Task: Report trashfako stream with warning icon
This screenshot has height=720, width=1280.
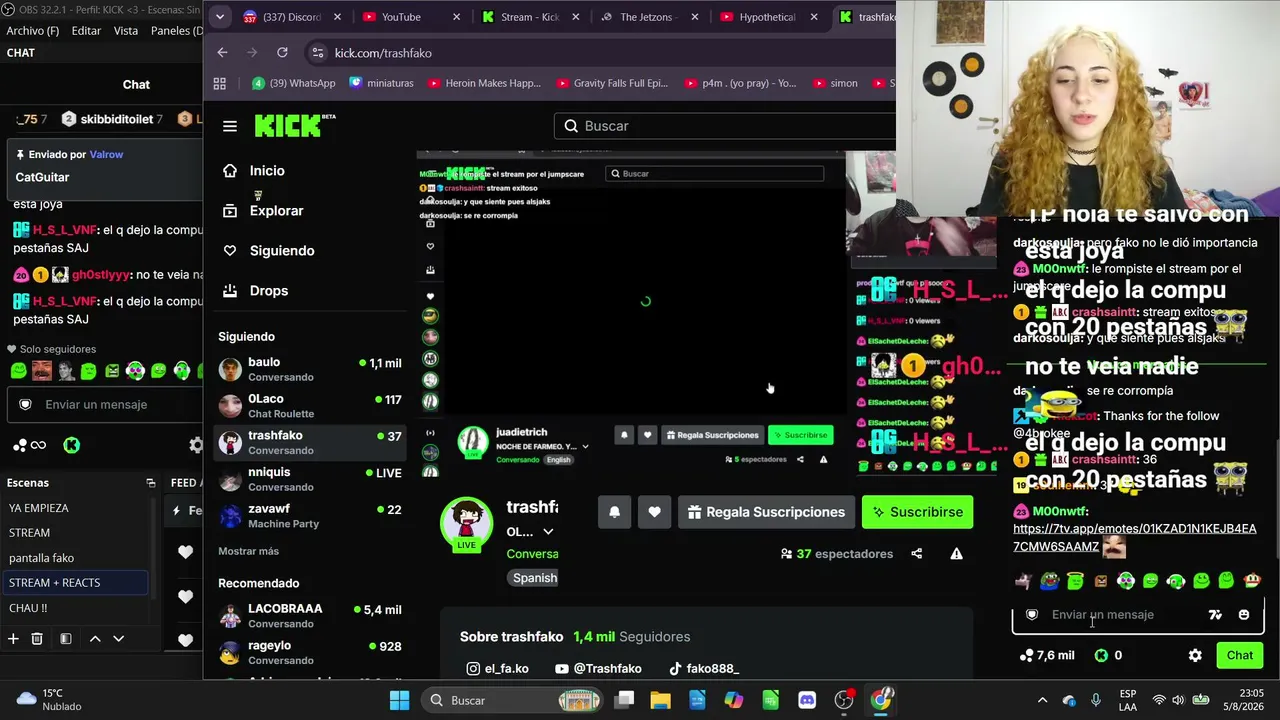Action: pyautogui.click(x=956, y=554)
